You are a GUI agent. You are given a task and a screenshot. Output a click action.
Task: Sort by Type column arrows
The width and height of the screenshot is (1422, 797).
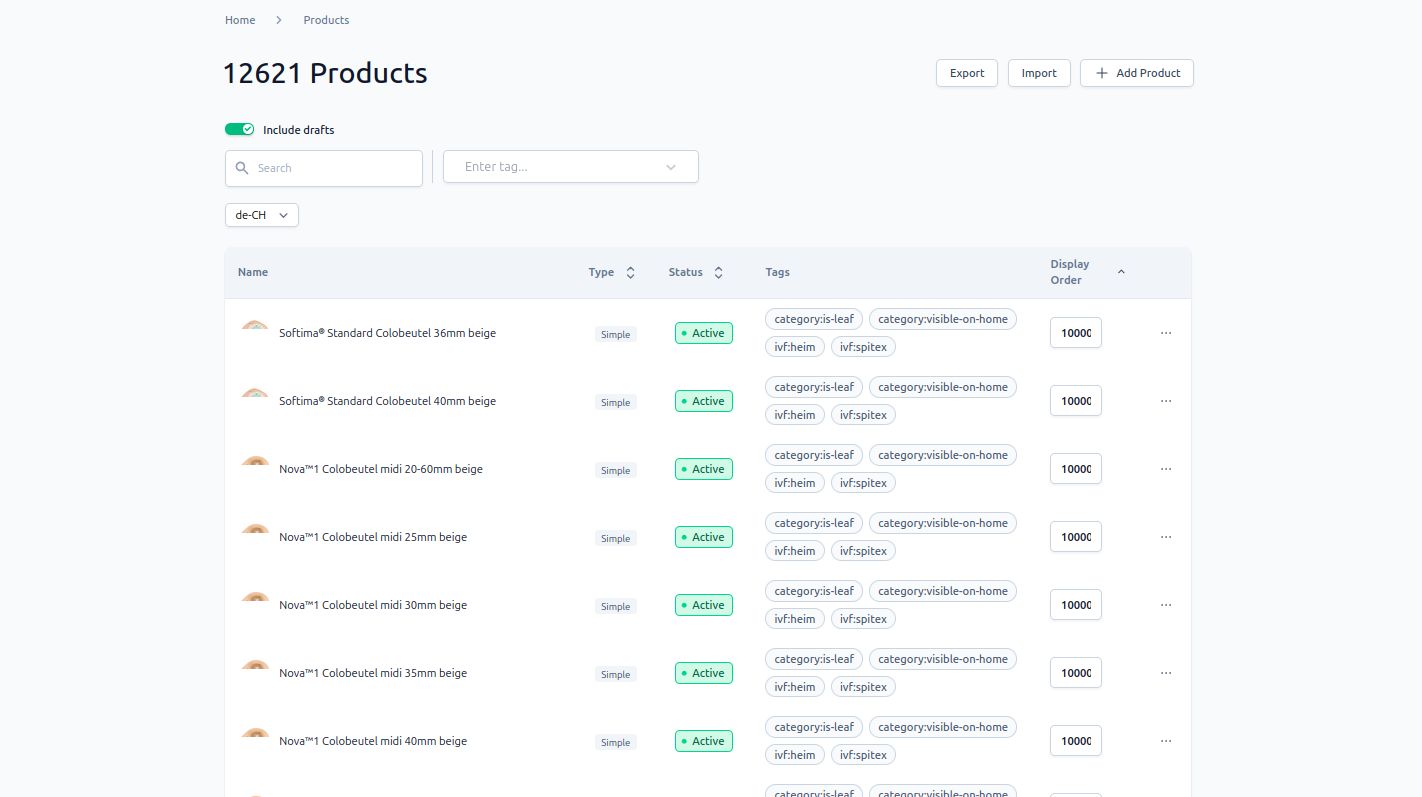click(x=630, y=272)
